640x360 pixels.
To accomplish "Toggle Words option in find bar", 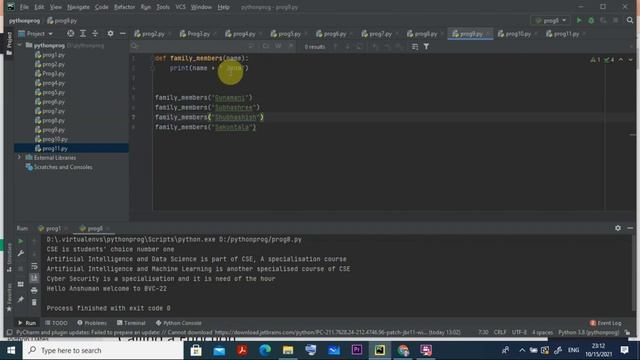I will click(278, 47).
